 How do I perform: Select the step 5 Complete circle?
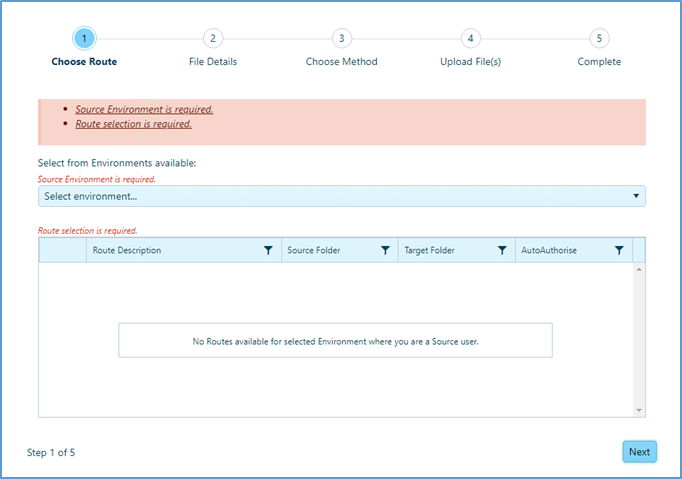[599, 38]
